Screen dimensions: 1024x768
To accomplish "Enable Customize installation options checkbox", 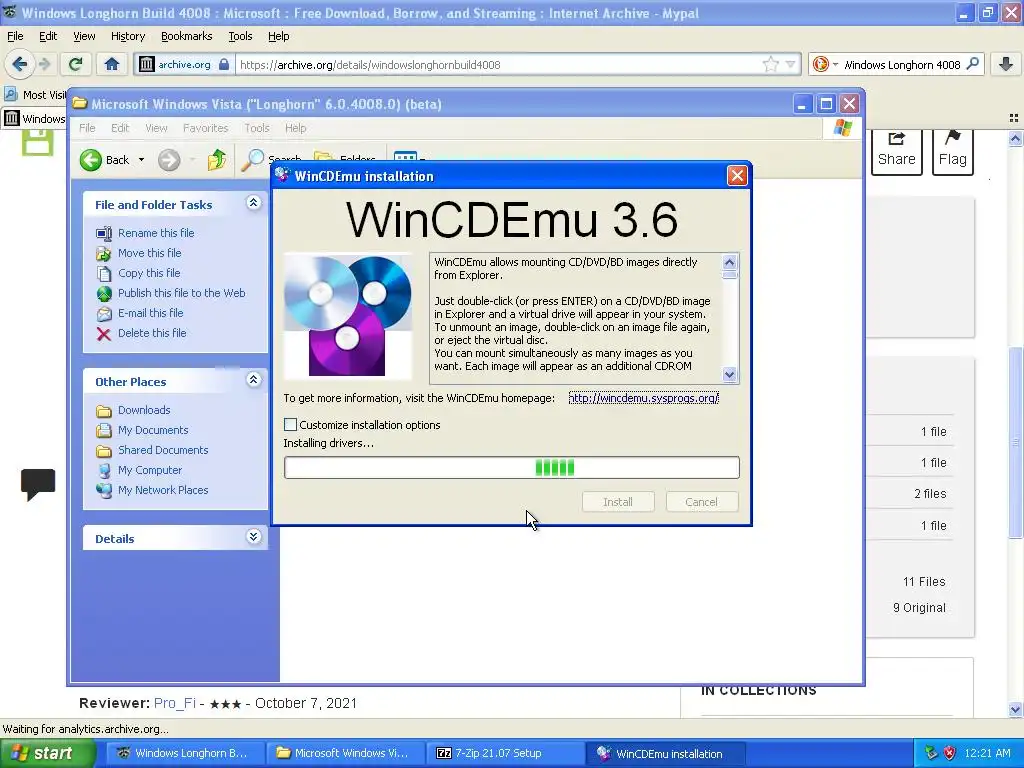I will (x=291, y=424).
